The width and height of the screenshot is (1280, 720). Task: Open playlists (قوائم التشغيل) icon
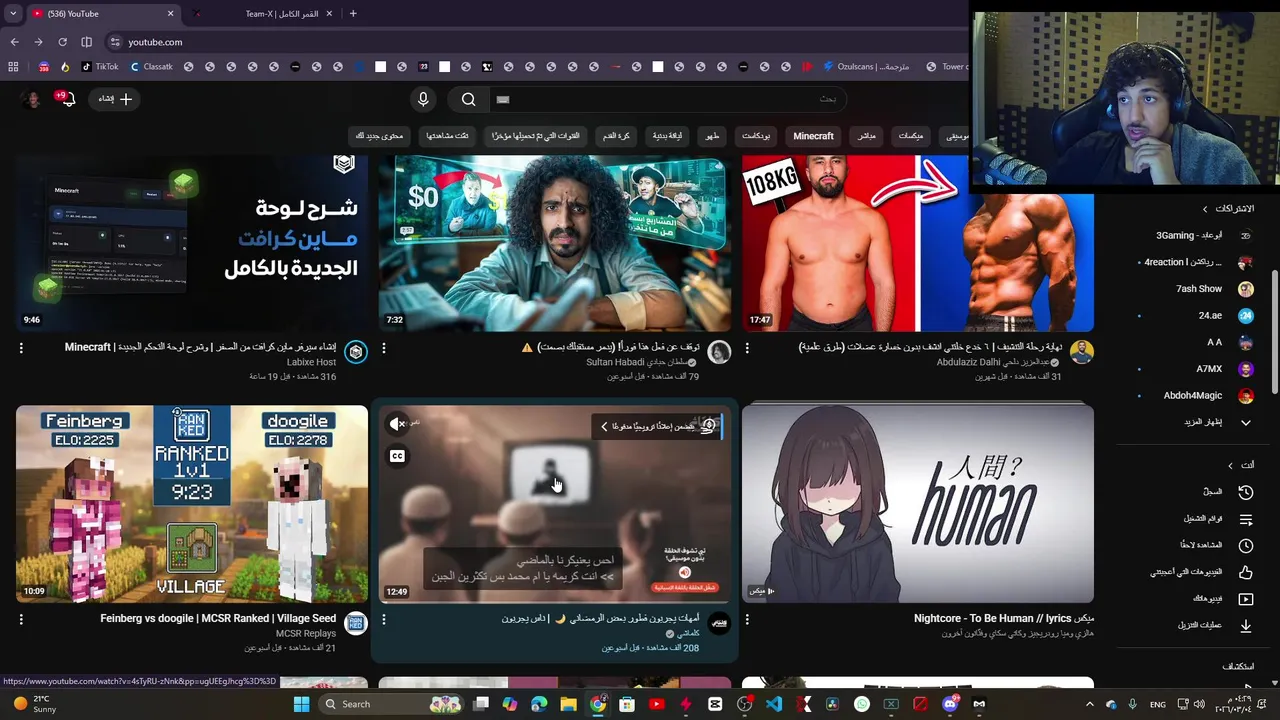pyautogui.click(x=1246, y=519)
